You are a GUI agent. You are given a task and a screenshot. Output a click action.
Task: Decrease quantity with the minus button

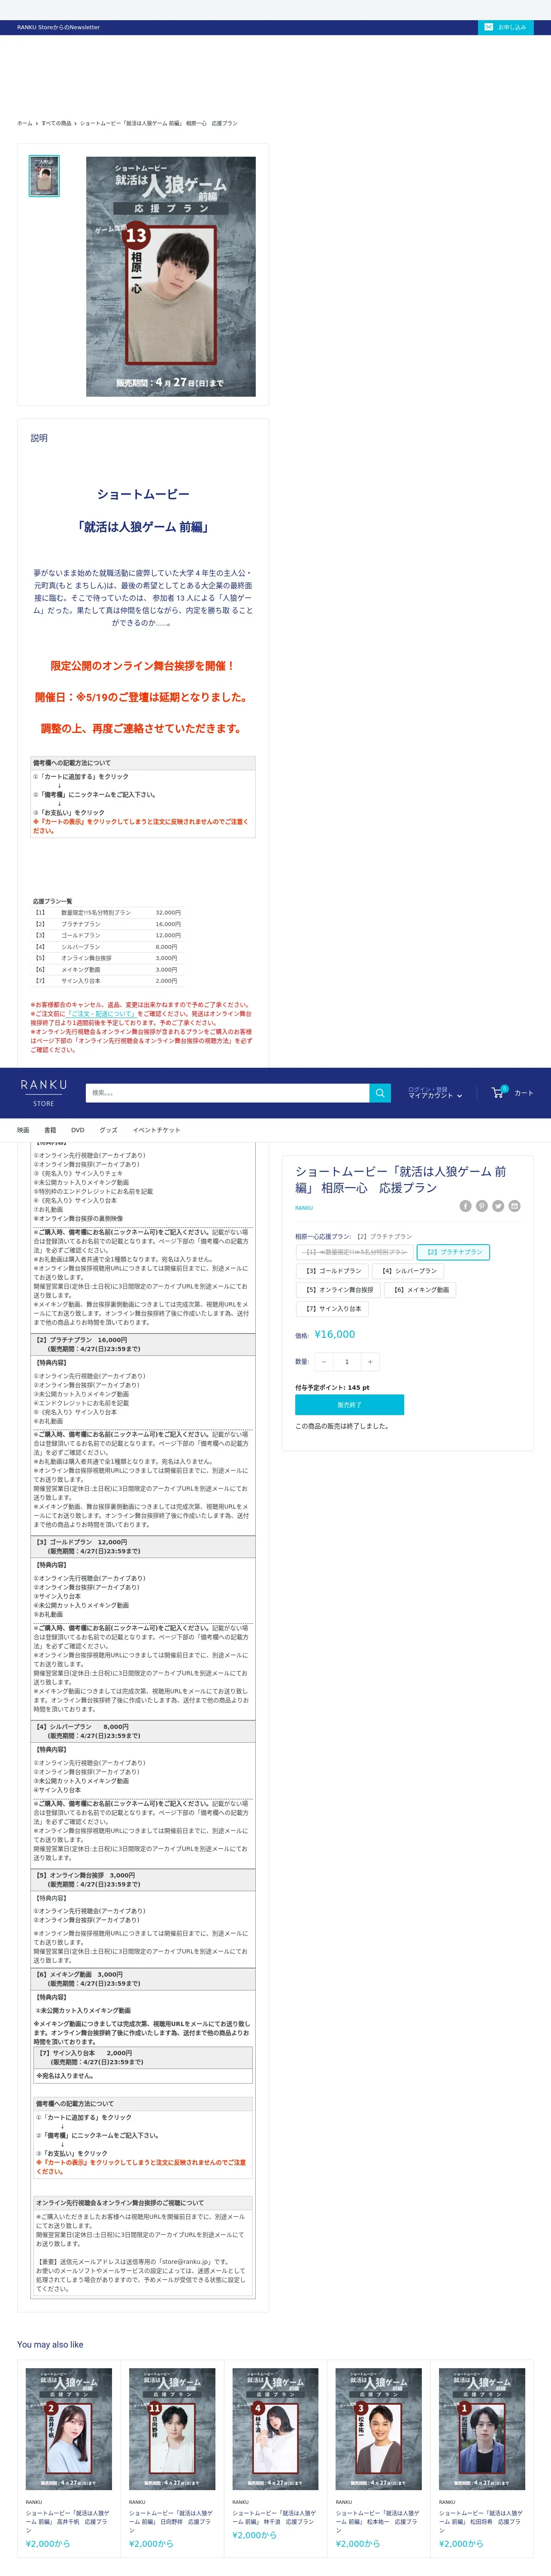coord(323,1362)
